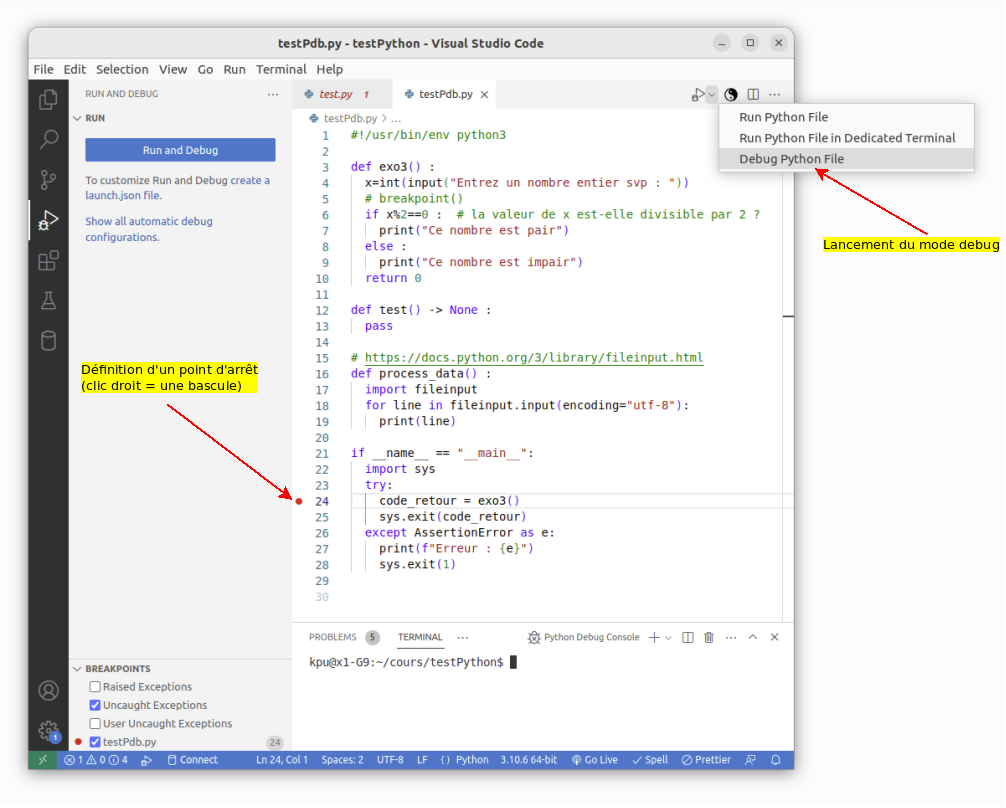The width and height of the screenshot is (1006, 808).
Task: Click create a launch.json file link
Action: coord(178,189)
